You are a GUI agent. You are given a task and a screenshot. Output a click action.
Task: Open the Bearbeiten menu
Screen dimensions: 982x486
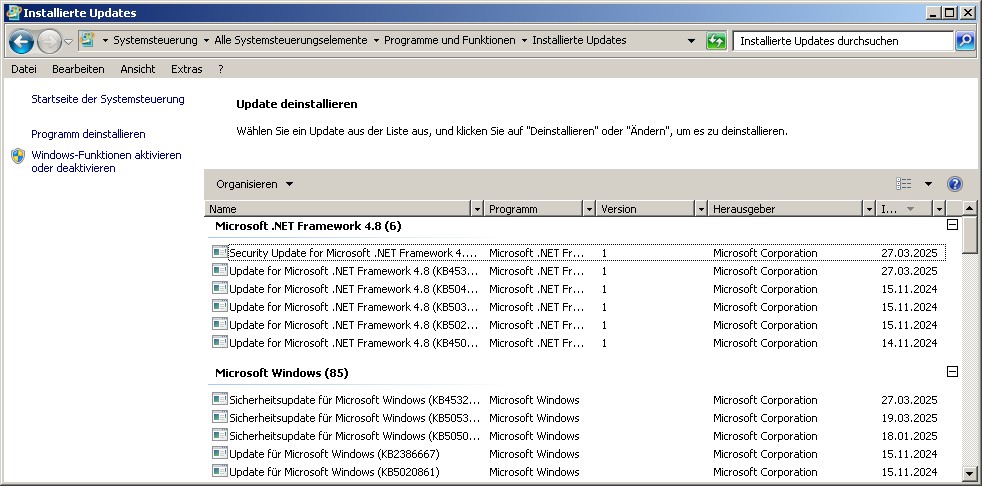pos(78,69)
